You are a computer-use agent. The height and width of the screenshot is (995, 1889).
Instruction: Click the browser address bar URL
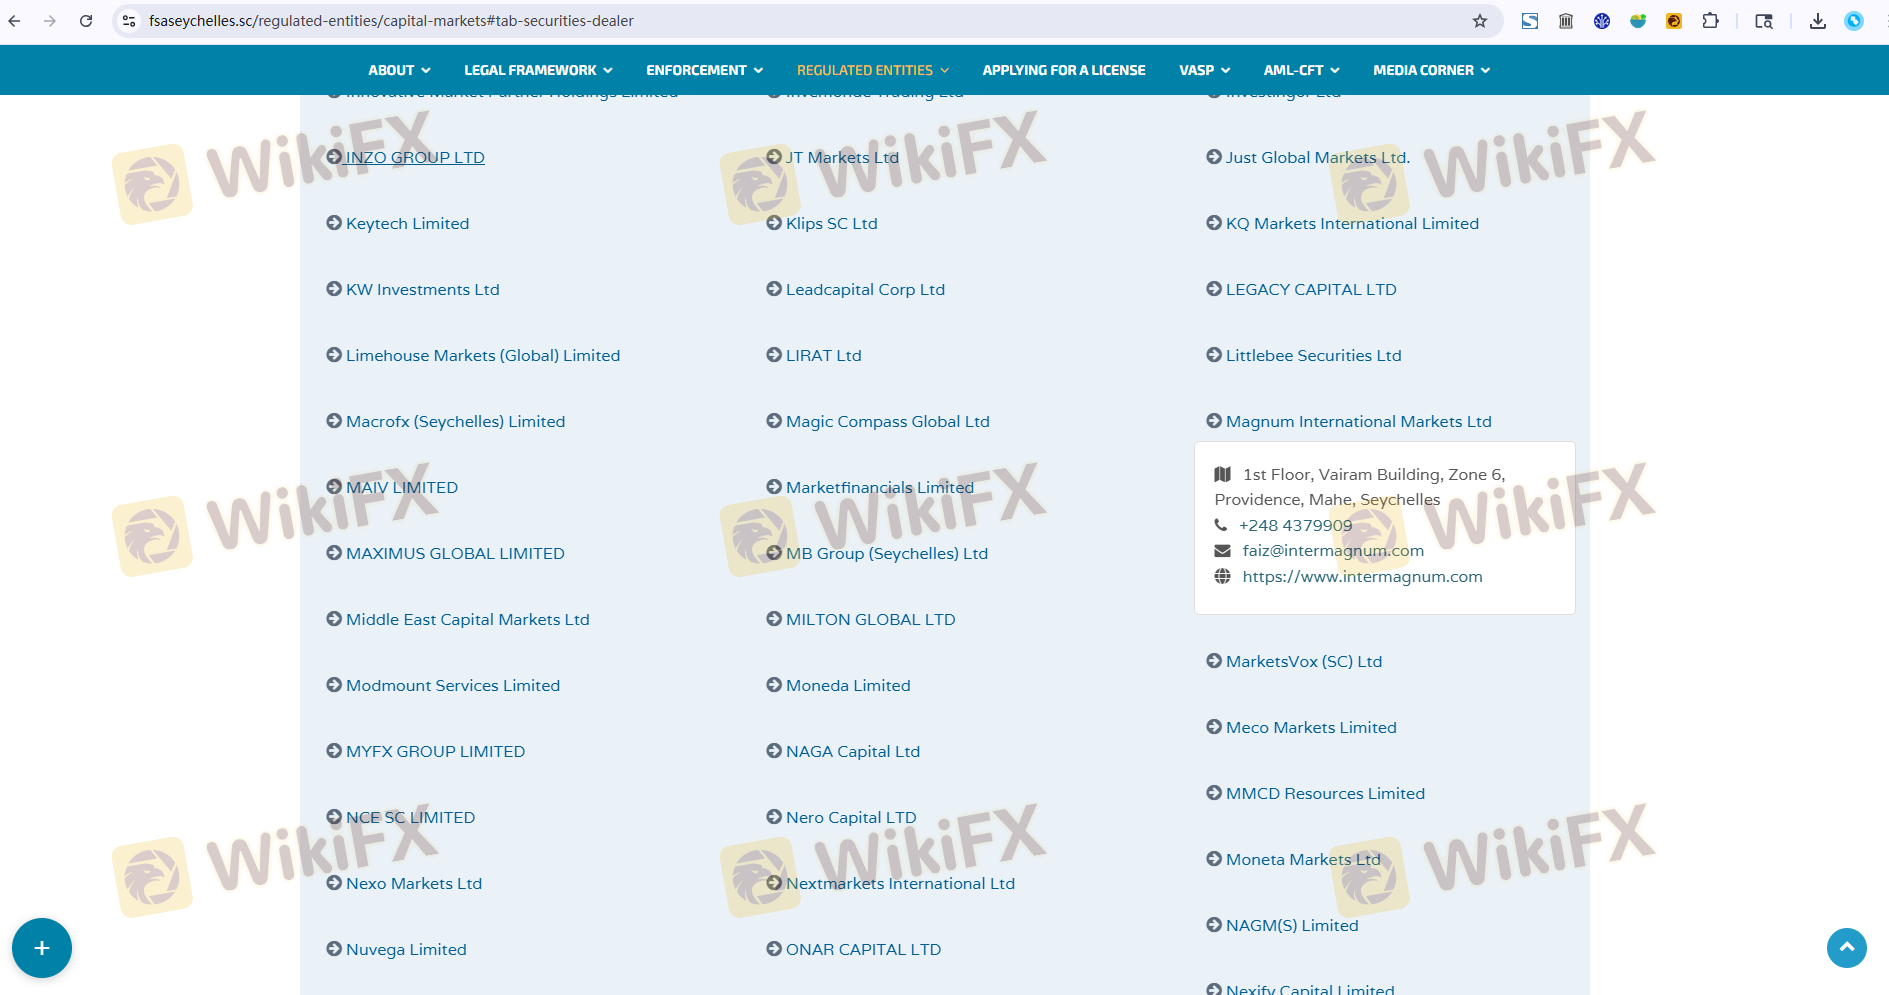391,21
